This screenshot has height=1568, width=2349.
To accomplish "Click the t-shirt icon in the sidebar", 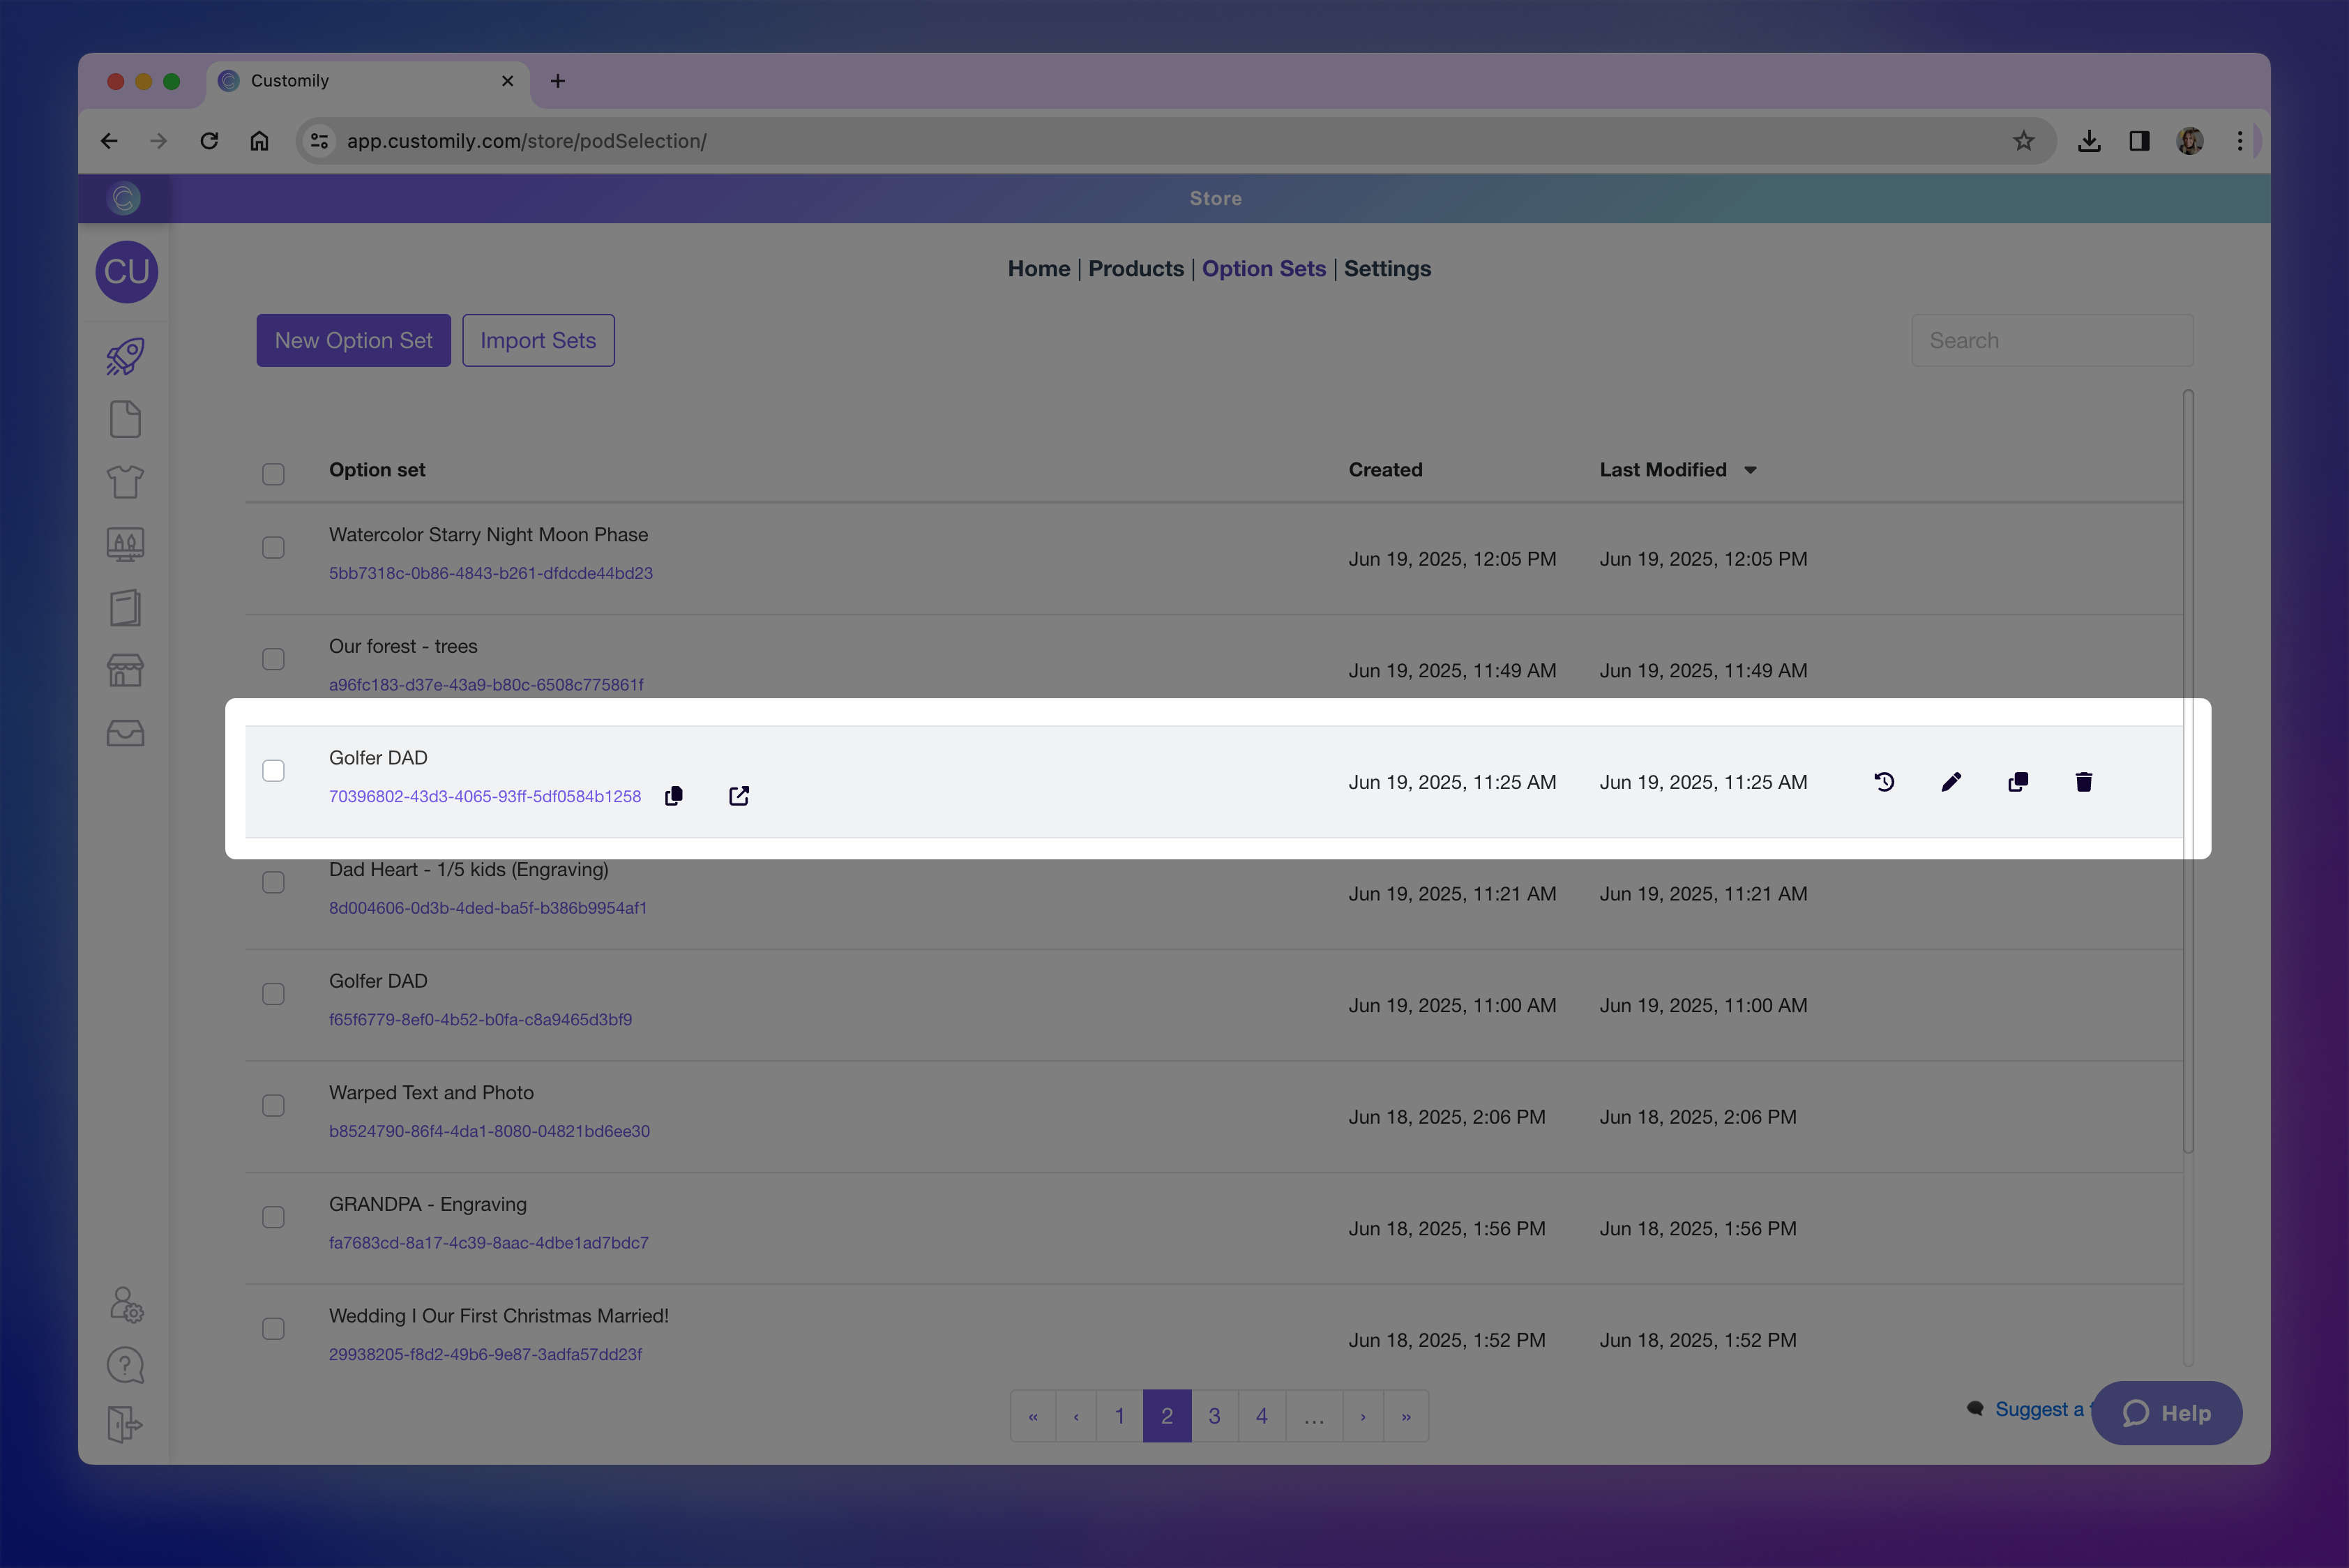I will pos(126,482).
